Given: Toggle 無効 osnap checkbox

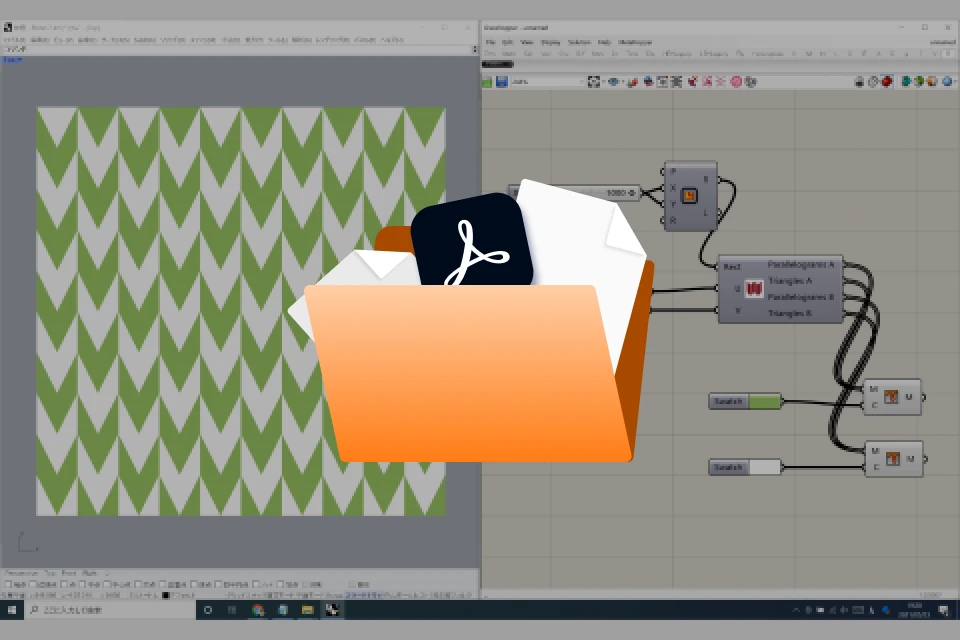Looking at the screenshot, I should click(x=352, y=585).
